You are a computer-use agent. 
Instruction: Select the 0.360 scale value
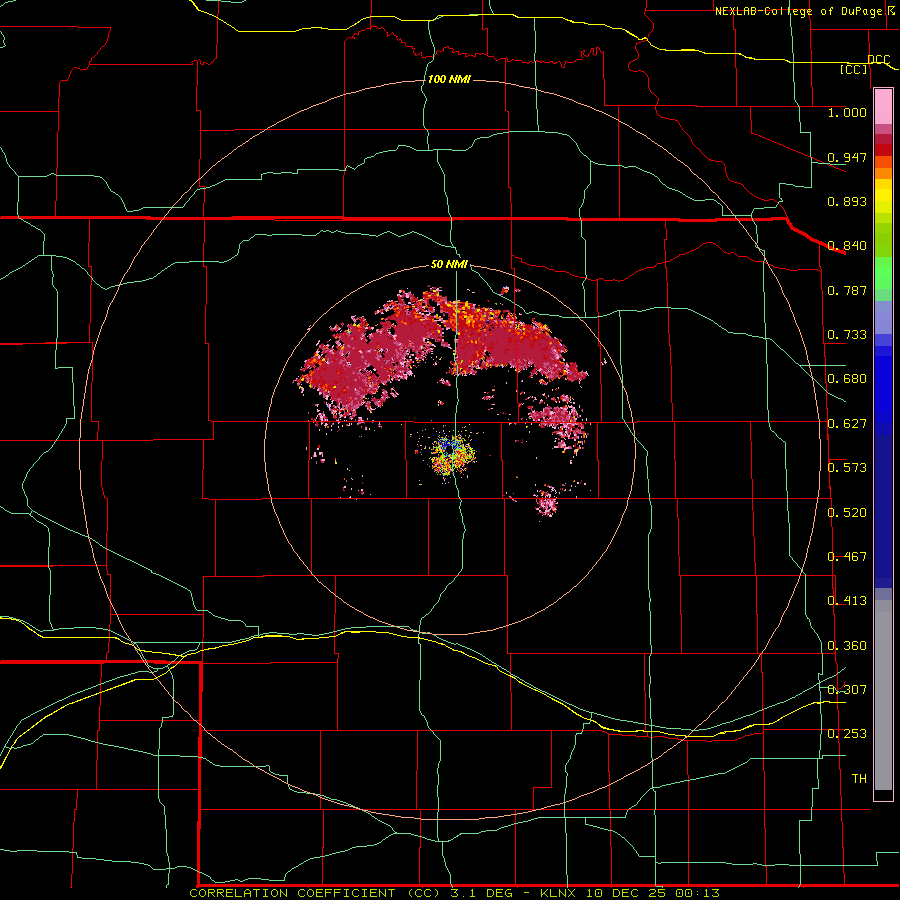(847, 646)
